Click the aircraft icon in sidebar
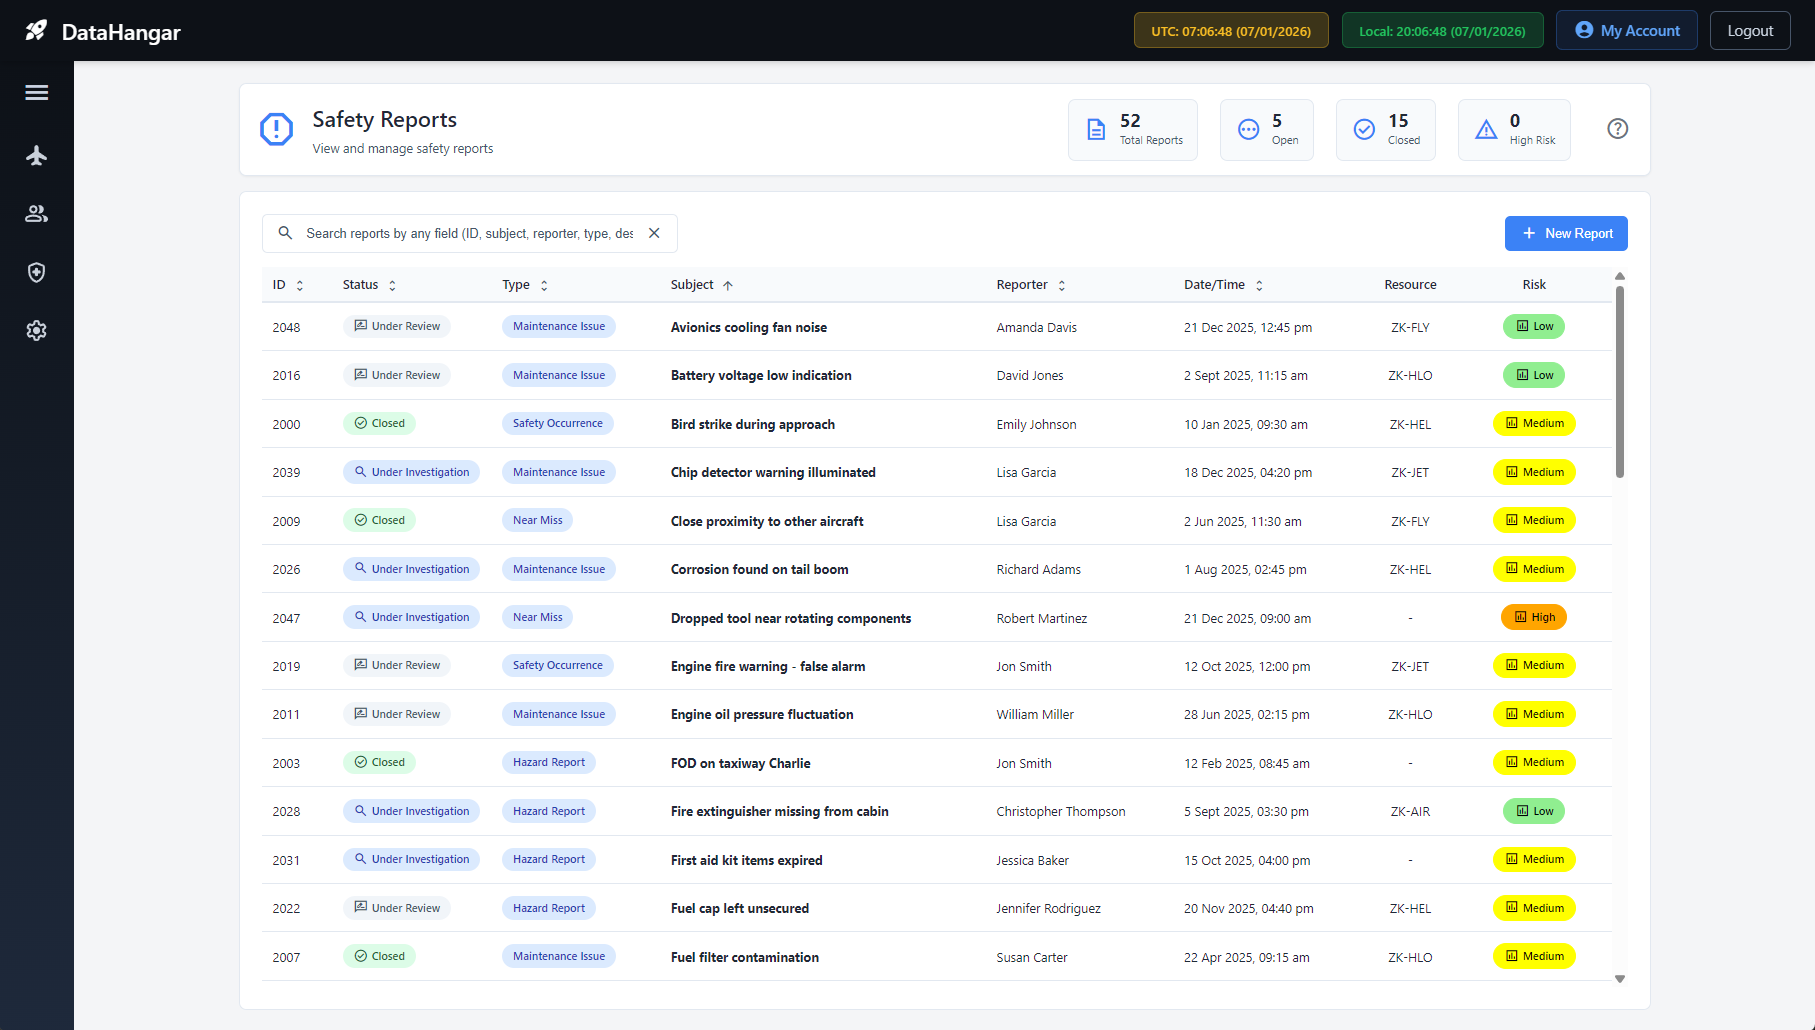 click(x=37, y=155)
